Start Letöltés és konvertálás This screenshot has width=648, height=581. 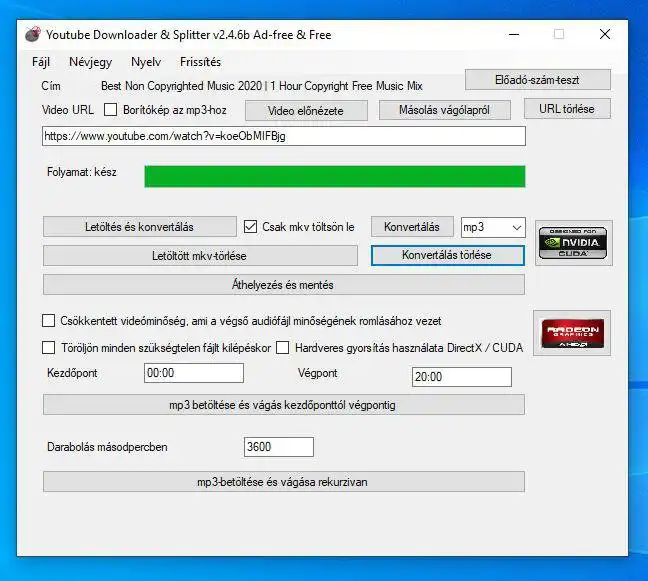click(x=140, y=227)
